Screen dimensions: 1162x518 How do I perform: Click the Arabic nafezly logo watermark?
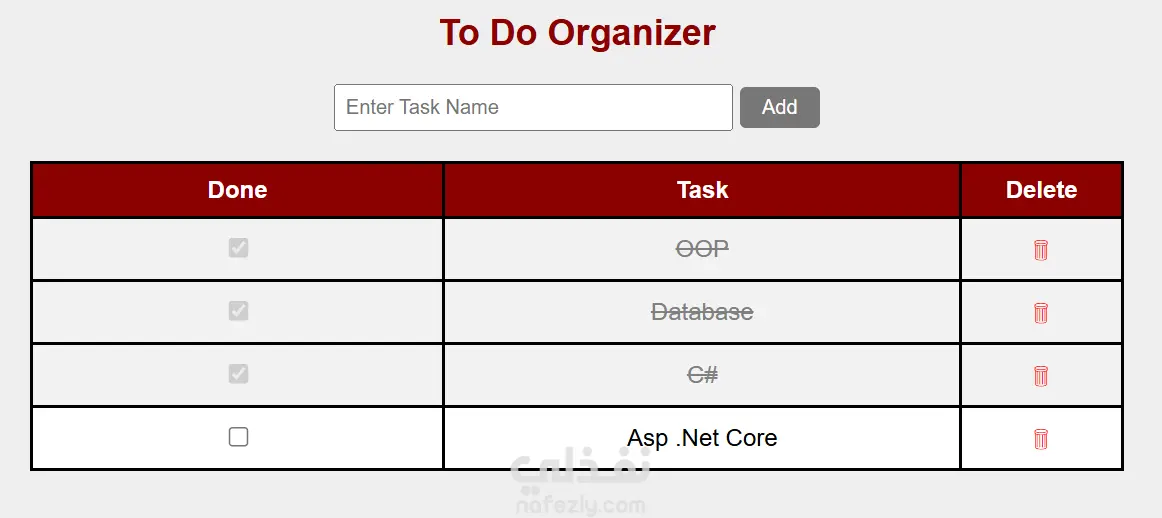(580, 473)
